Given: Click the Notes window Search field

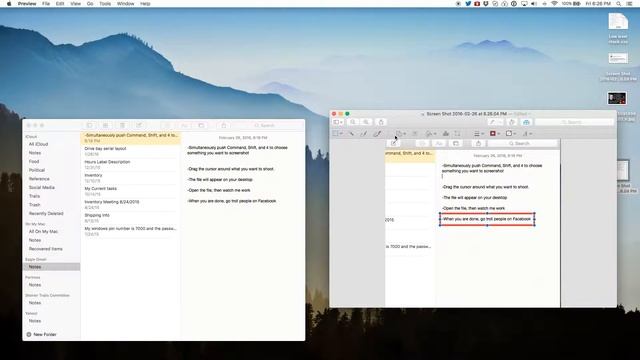Looking at the screenshot, I should pyautogui.click(x=267, y=125).
